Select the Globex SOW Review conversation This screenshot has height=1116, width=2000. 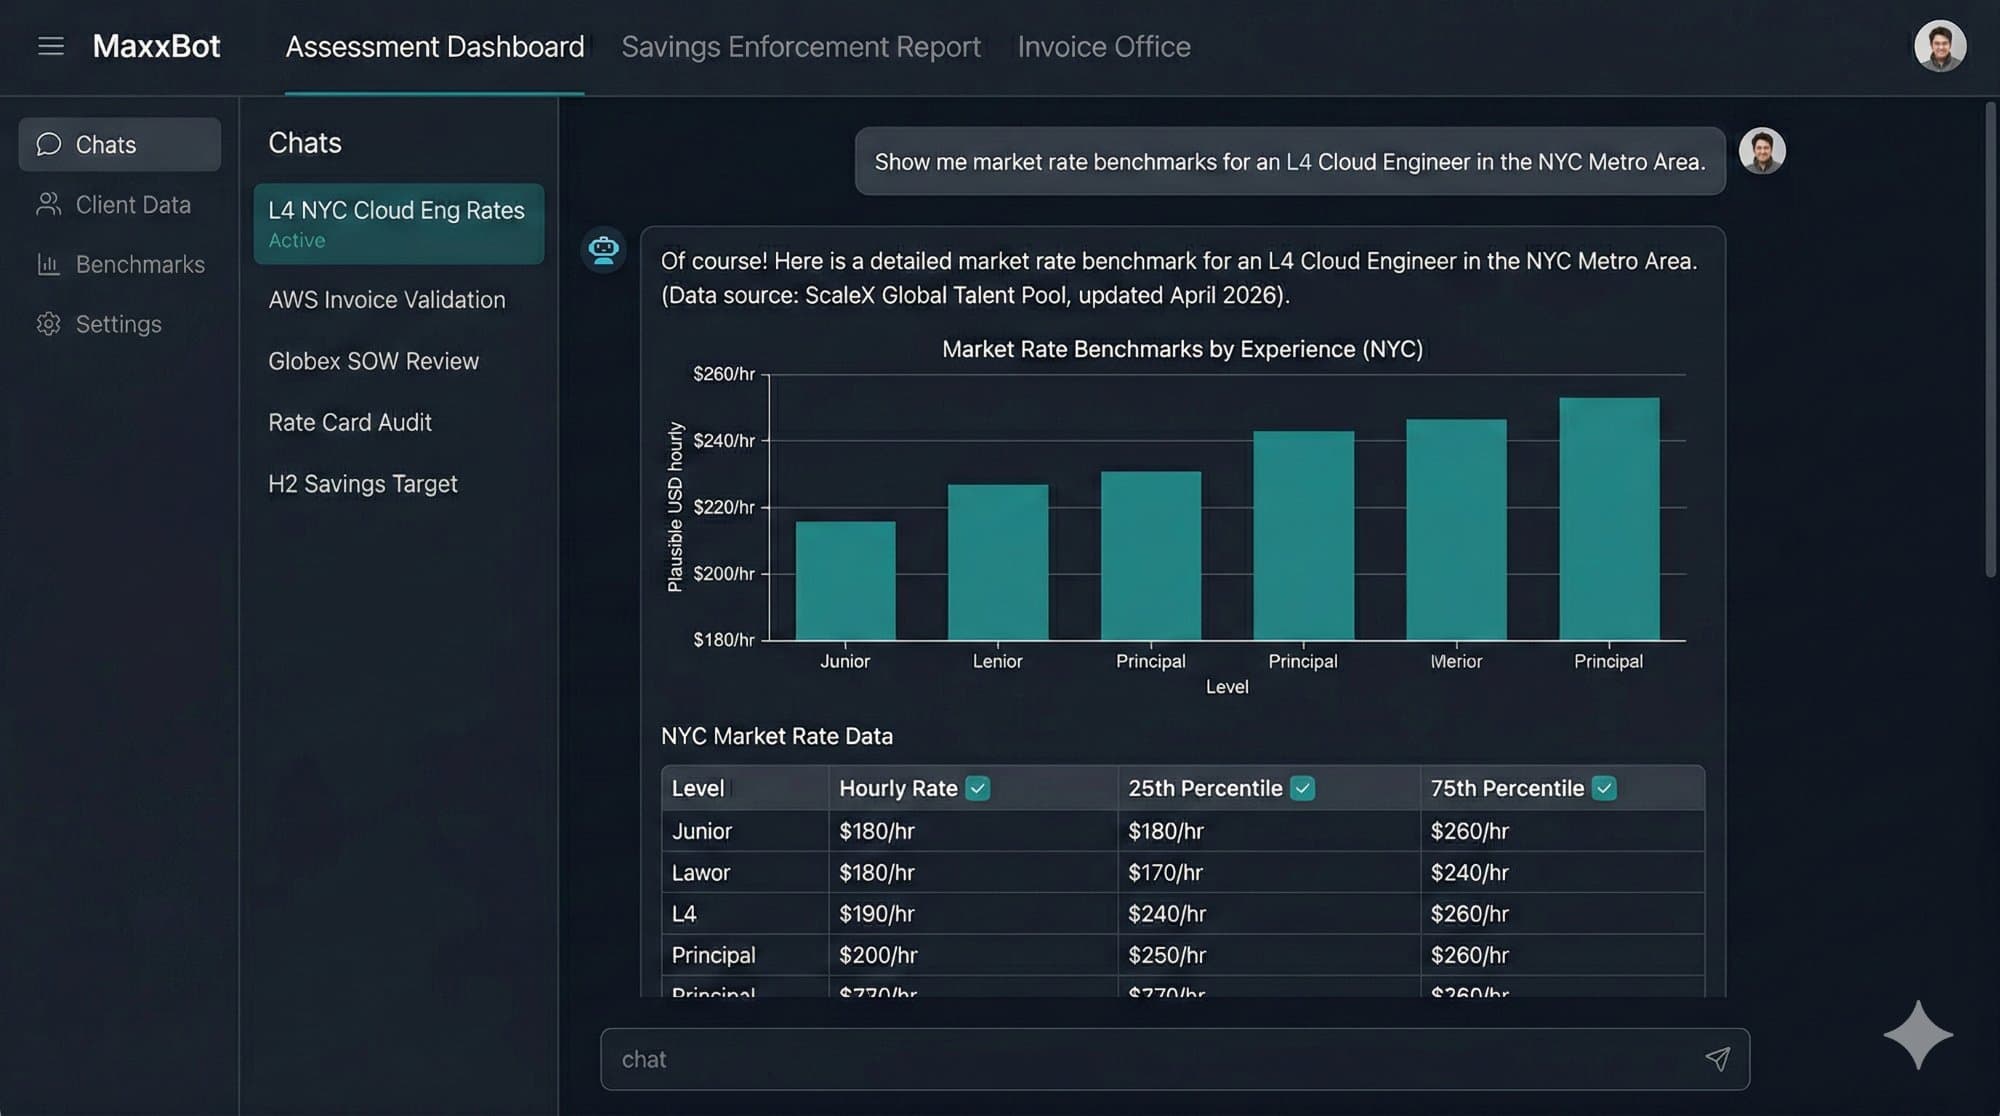click(373, 361)
